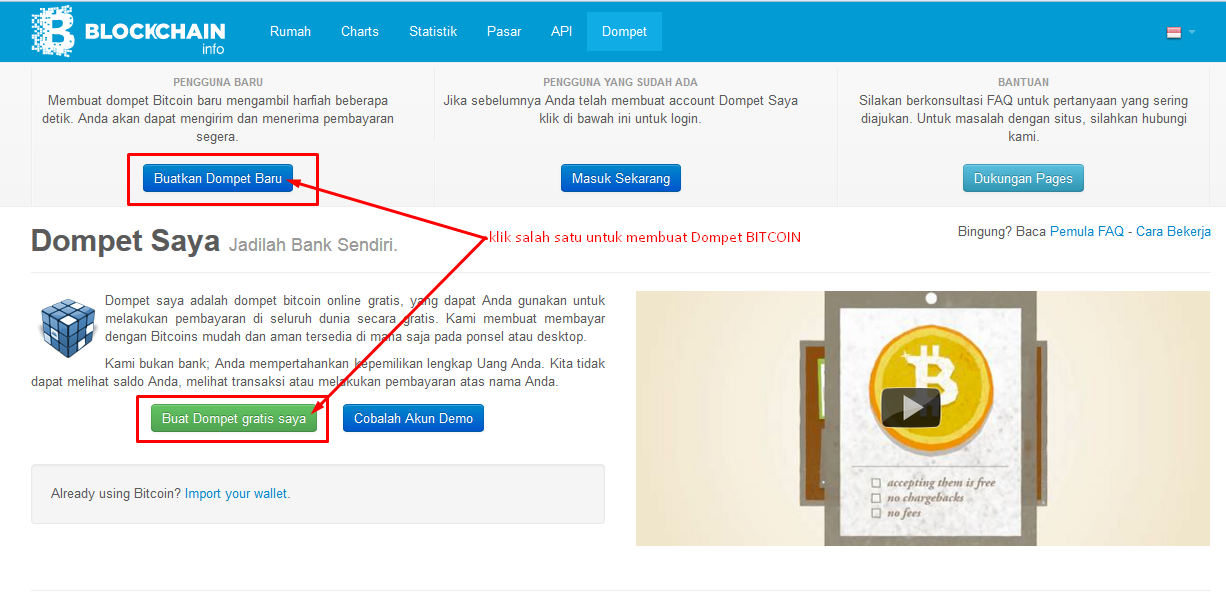The image size is (1226, 596).
Task: Click the PENGGUNA BARU heading text
Action: click(218, 82)
